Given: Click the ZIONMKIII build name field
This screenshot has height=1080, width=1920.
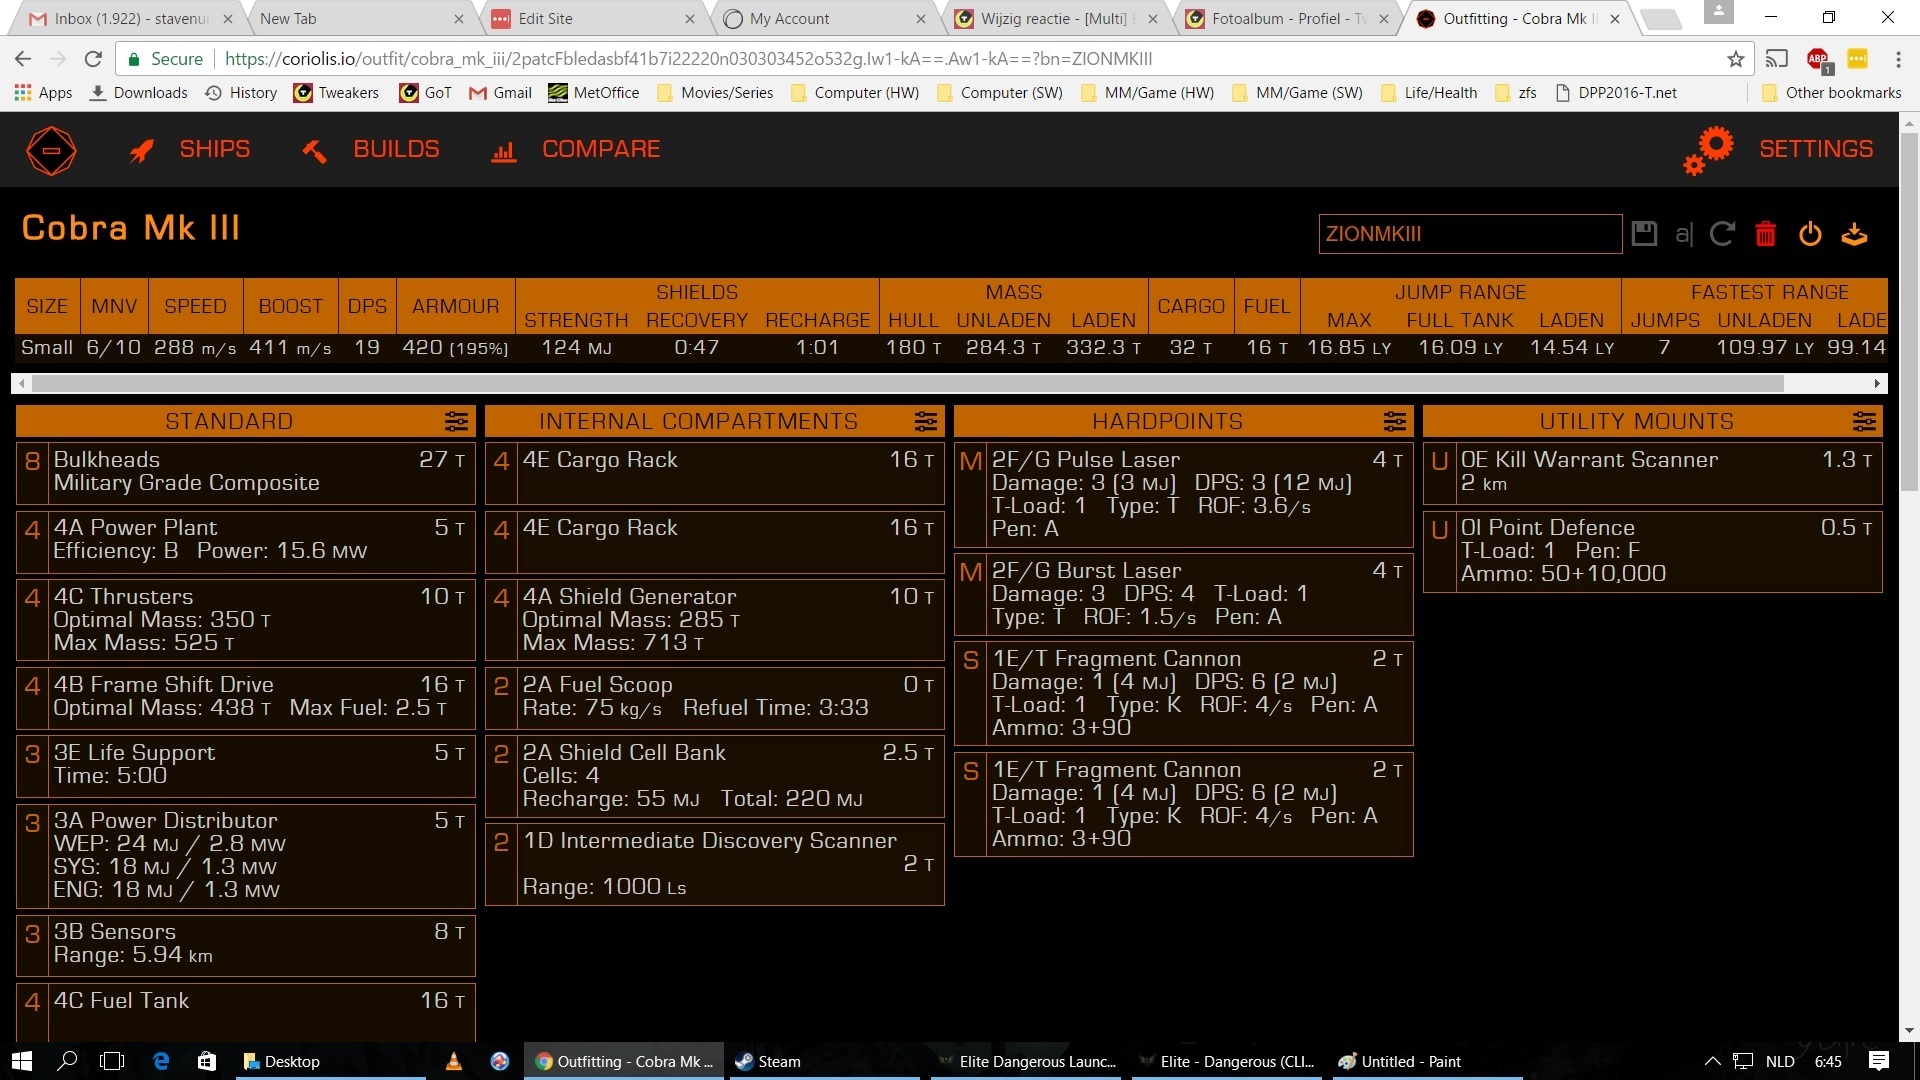Looking at the screenshot, I should point(1469,234).
